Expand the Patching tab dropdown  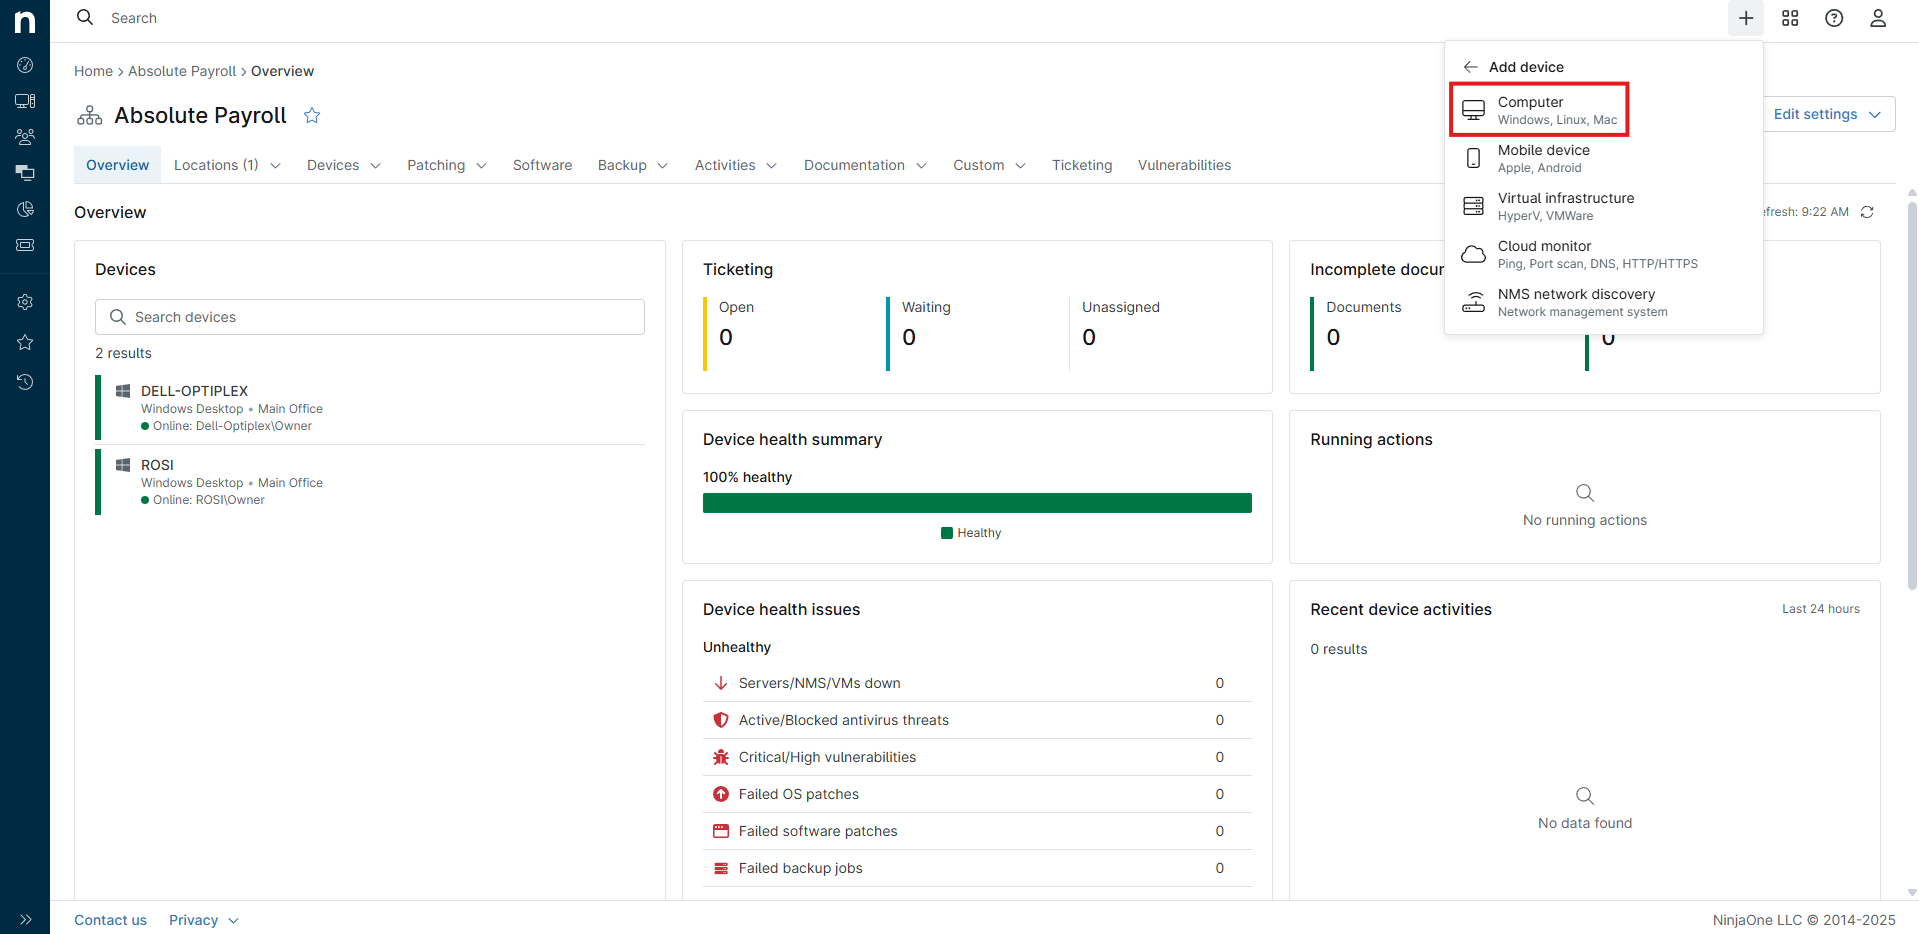coord(446,165)
